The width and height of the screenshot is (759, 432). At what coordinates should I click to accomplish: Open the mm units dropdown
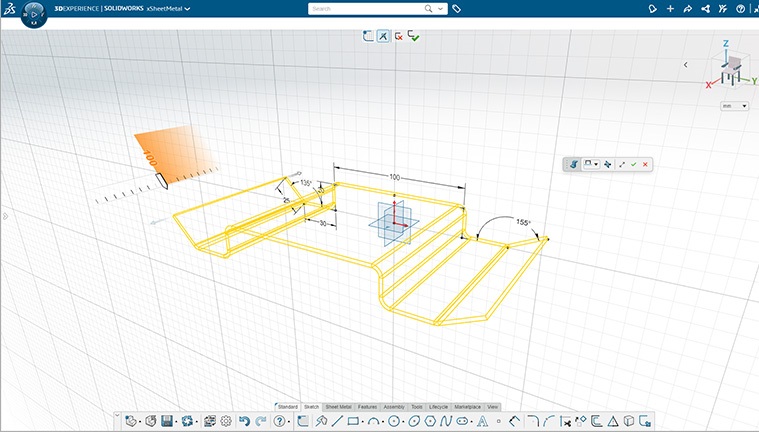pos(735,106)
